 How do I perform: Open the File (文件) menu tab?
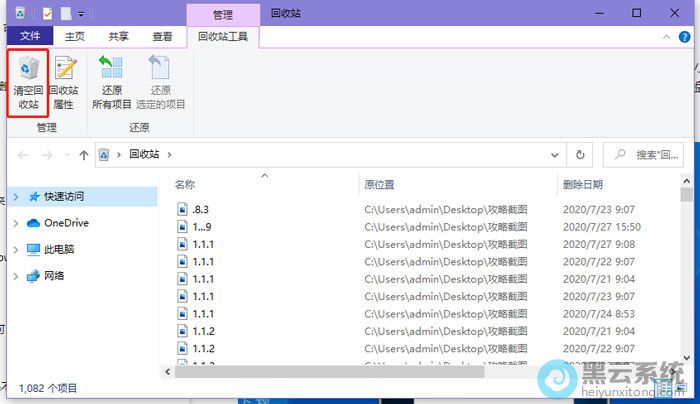pos(30,37)
